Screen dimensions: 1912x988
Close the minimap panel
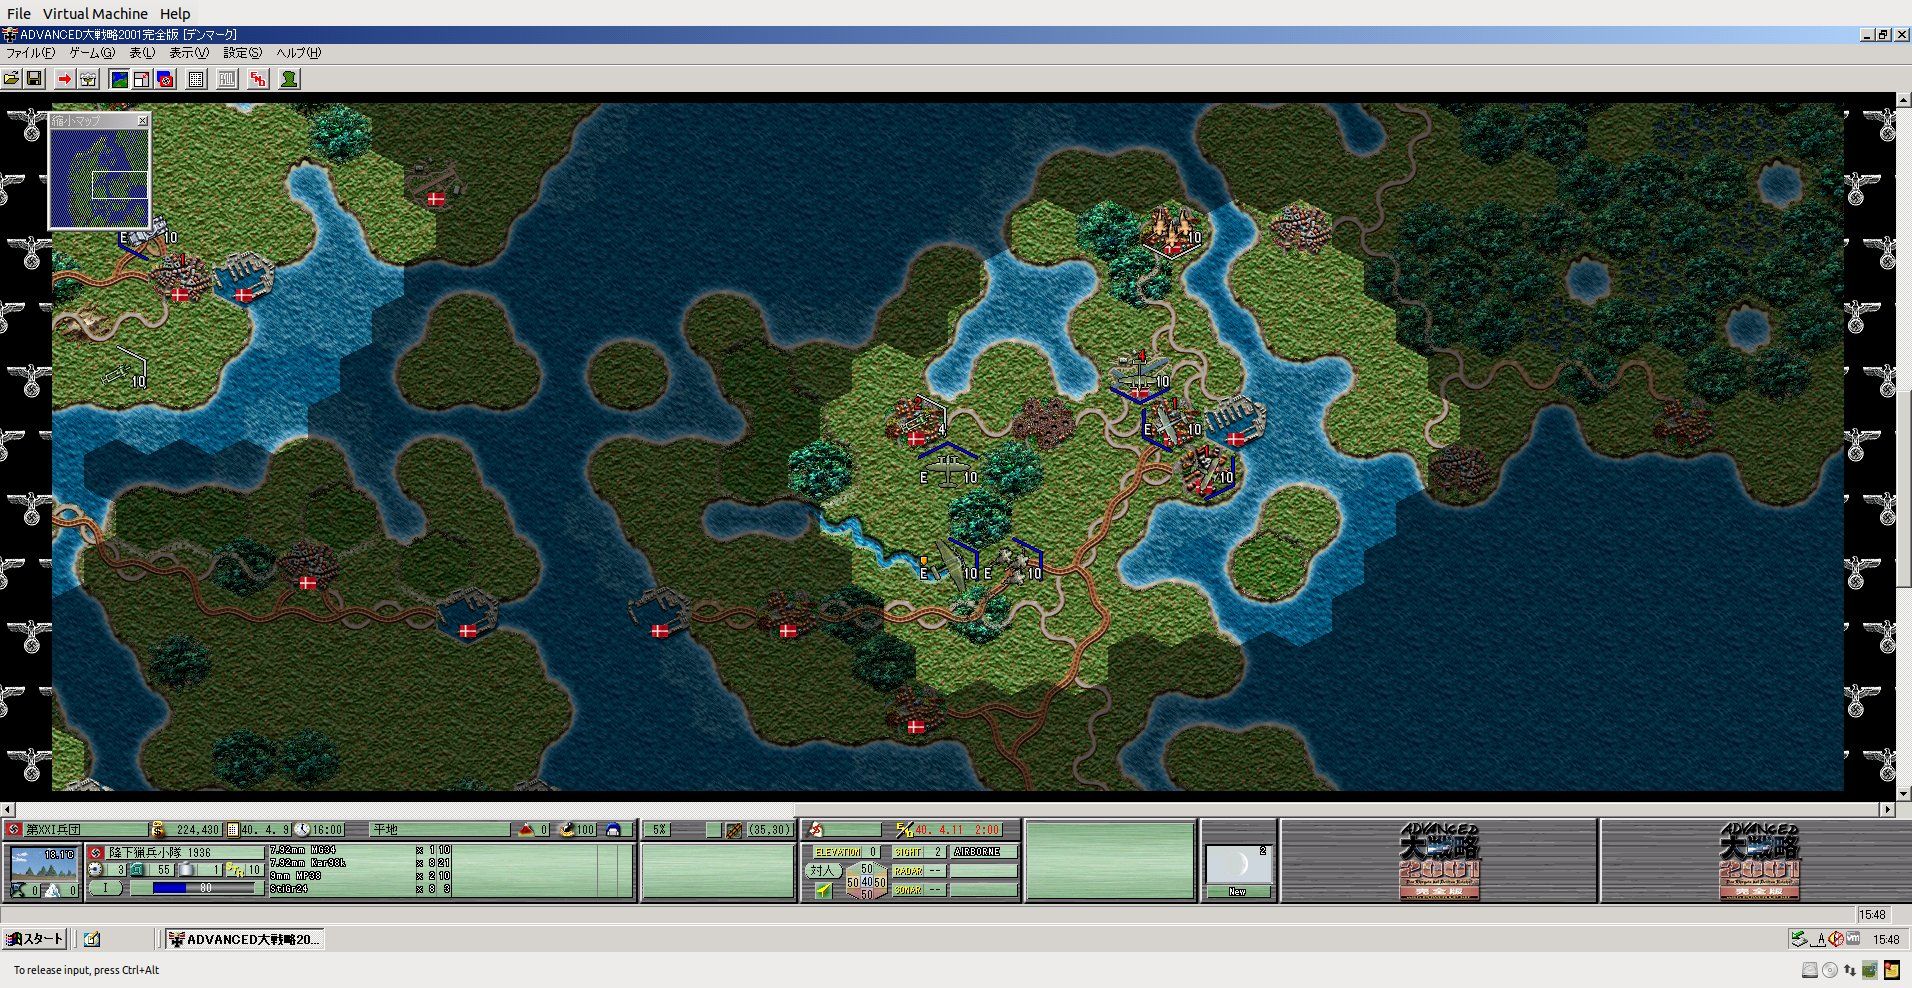142,121
